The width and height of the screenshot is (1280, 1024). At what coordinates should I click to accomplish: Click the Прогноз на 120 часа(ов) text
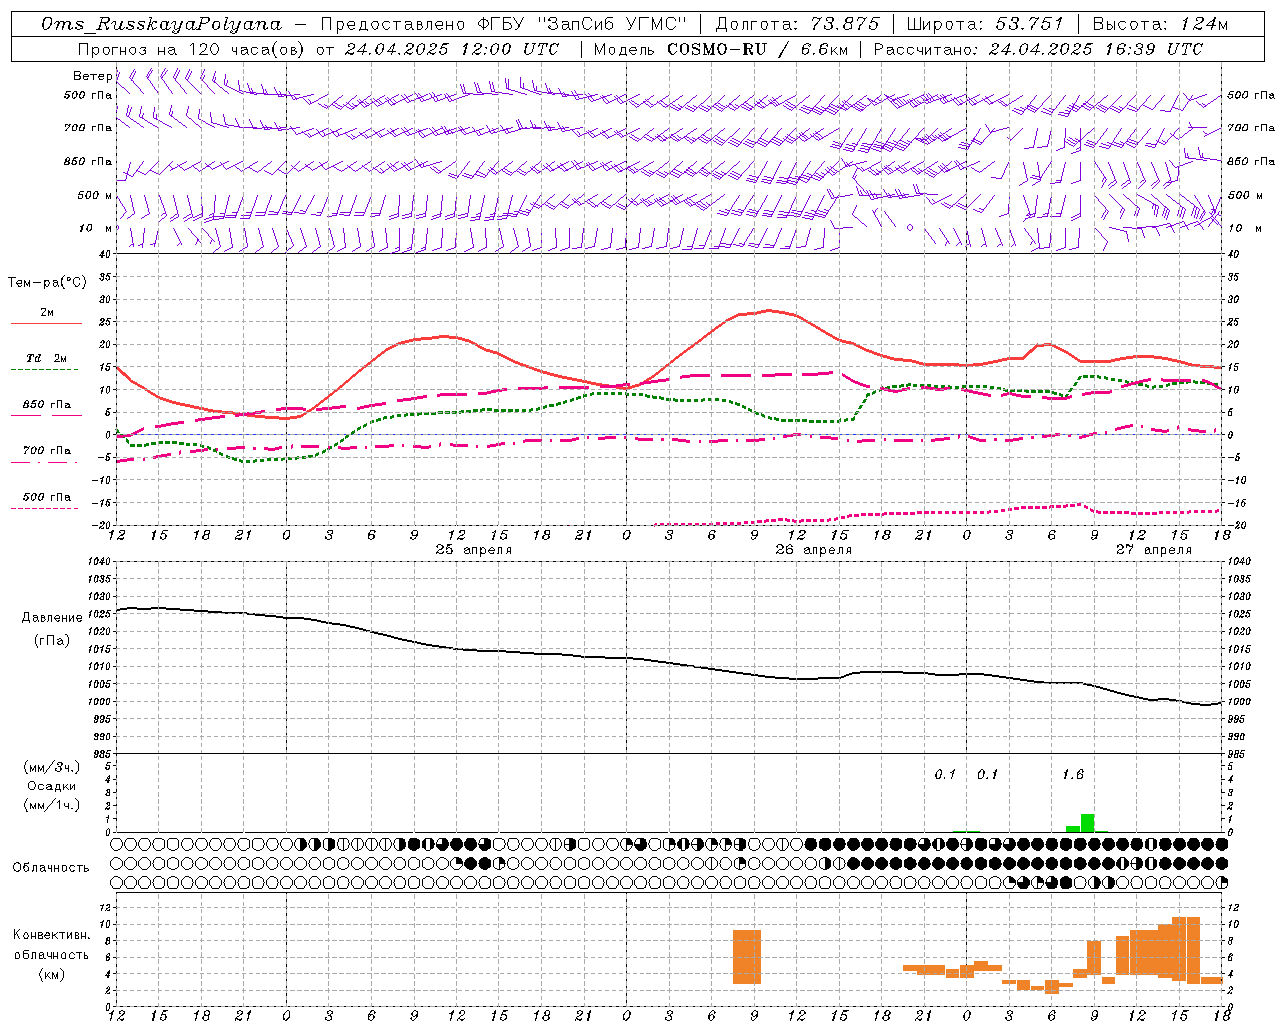point(191,49)
